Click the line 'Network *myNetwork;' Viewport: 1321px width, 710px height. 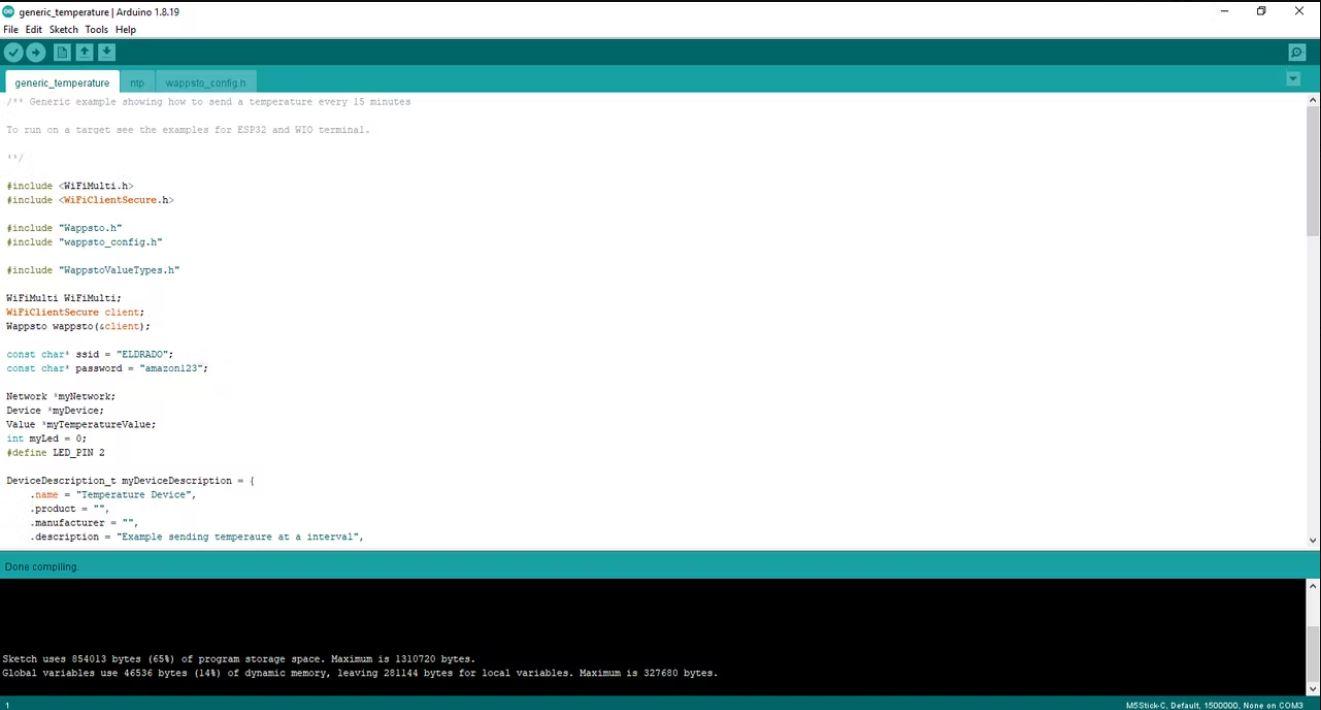coord(61,396)
